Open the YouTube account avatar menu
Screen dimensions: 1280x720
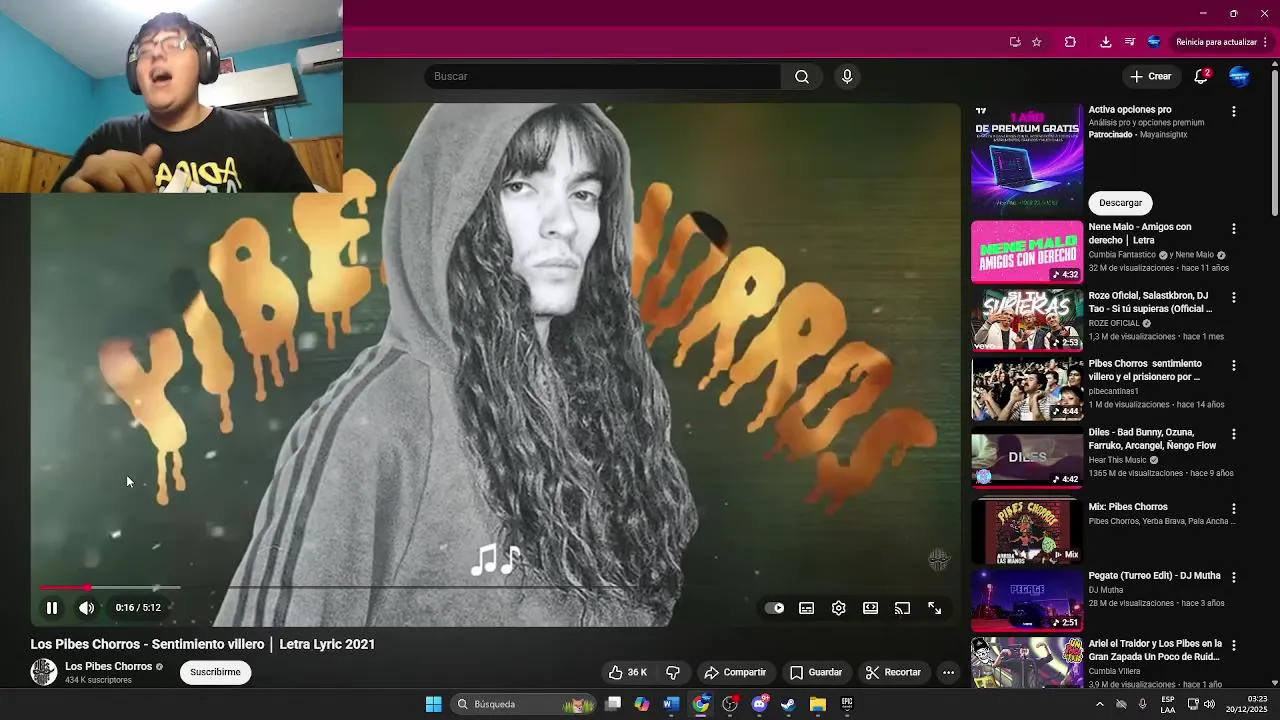point(1239,76)
